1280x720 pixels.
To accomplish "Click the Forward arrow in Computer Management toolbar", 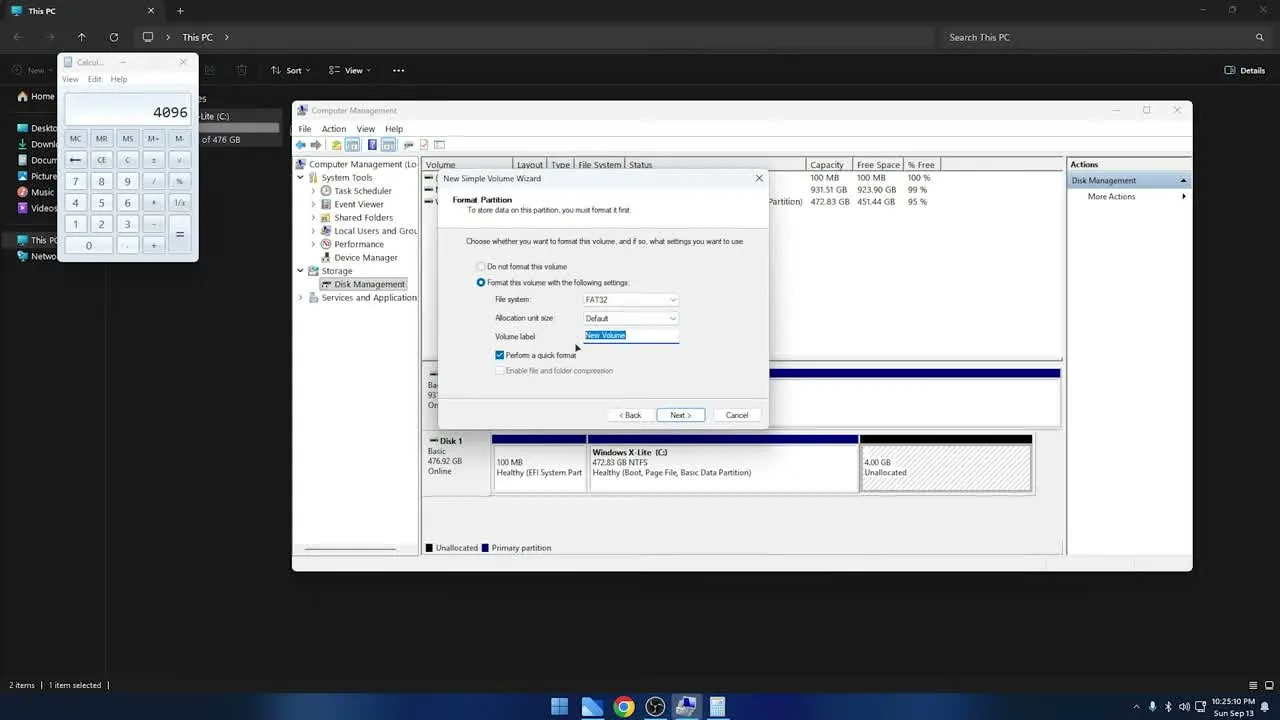I will coord(316,145).
